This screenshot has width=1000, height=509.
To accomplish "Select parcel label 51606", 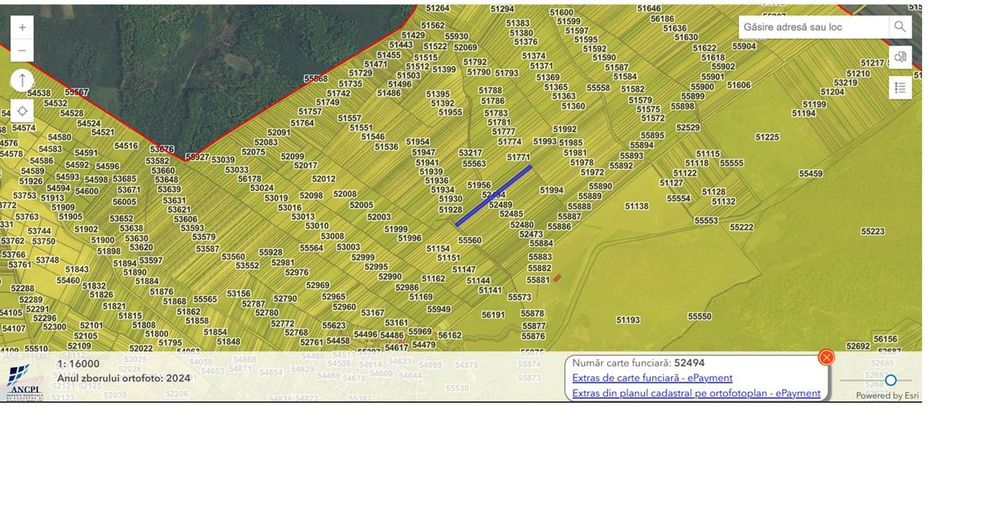I will click(x=739, y=85).
